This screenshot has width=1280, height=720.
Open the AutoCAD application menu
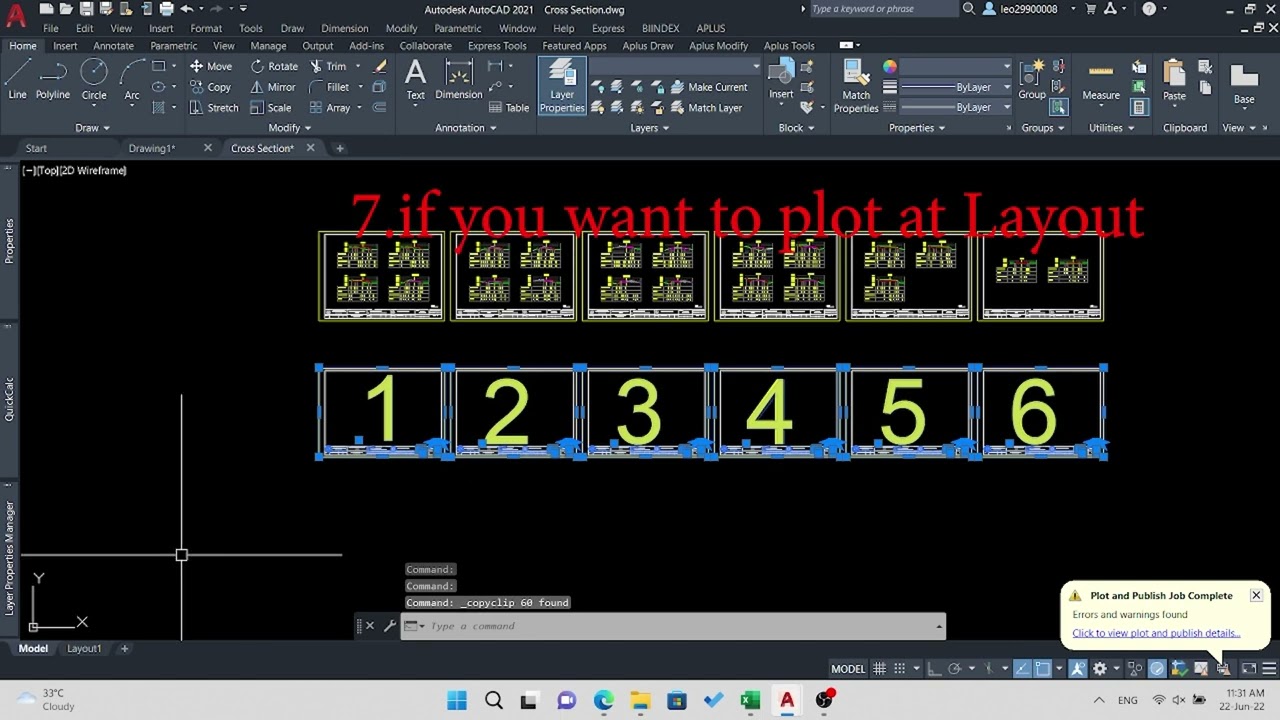[16, 16]
